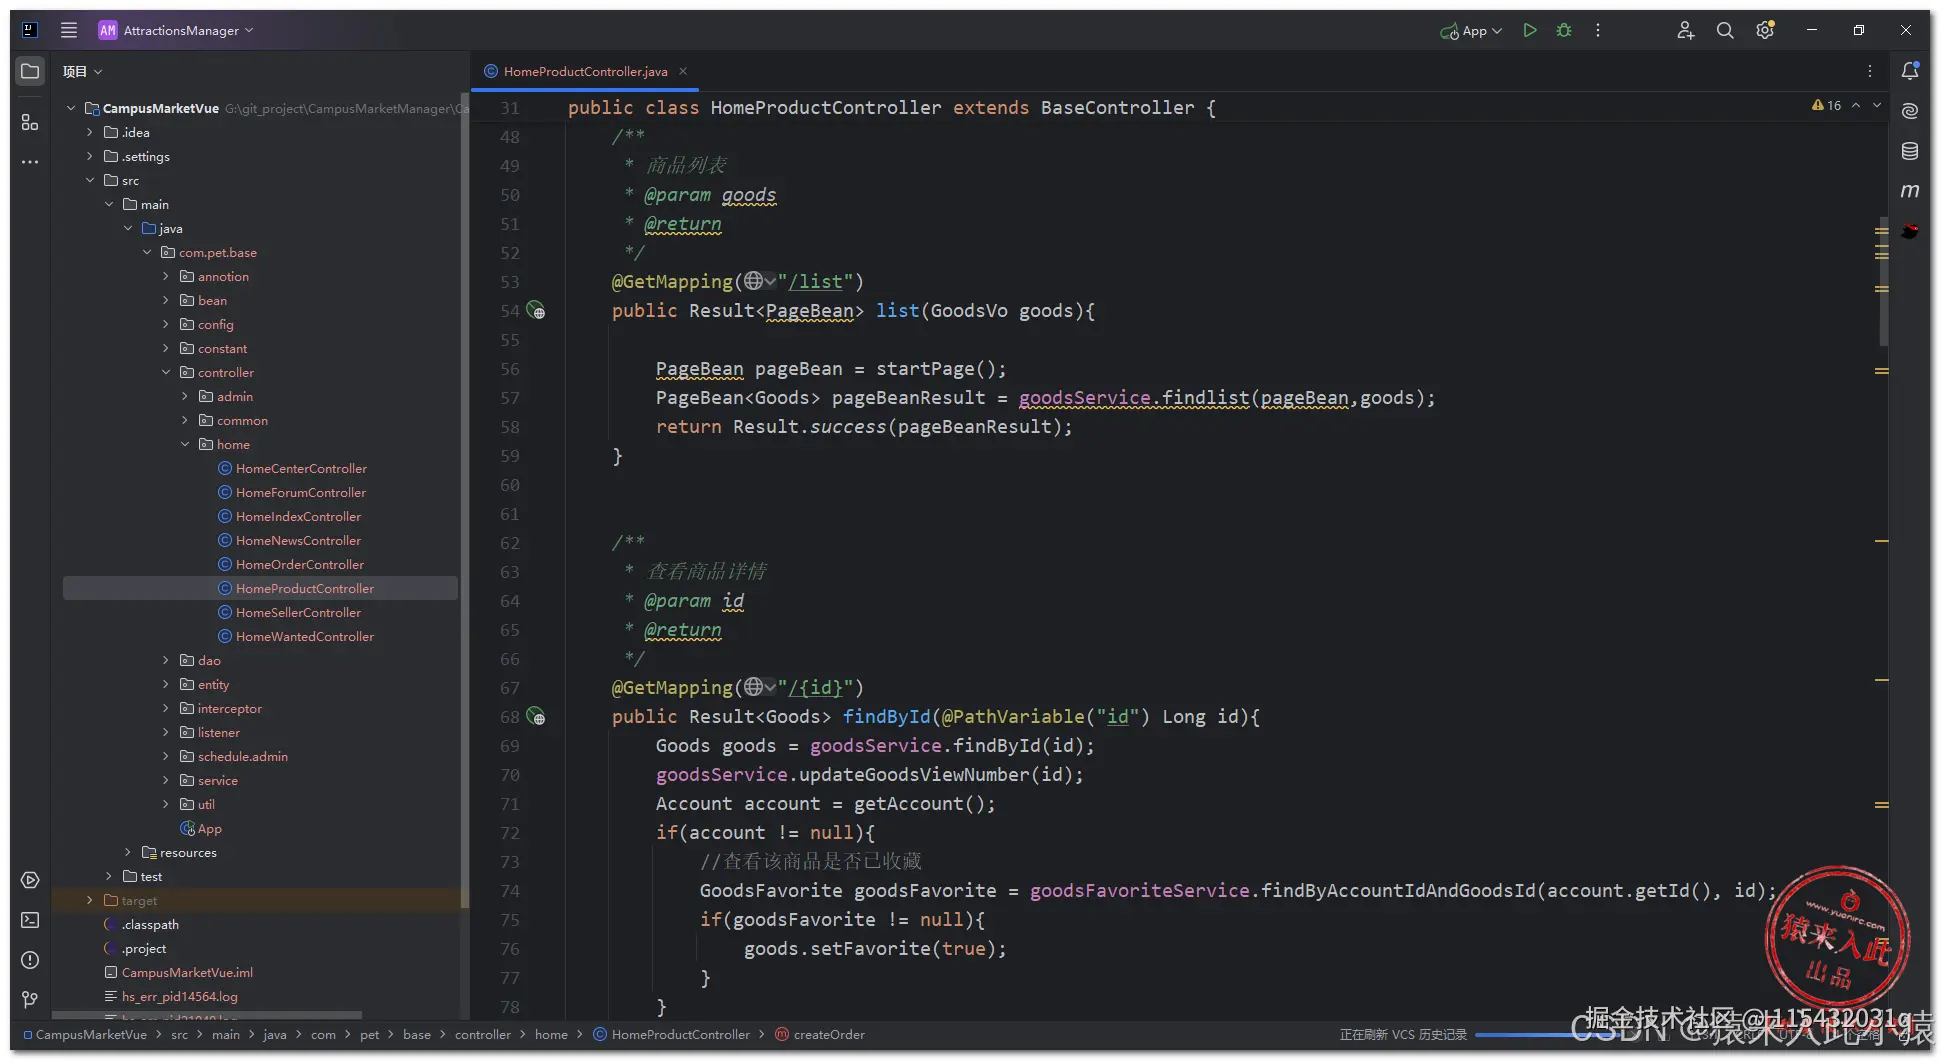Click the findById method name on line 68
Image resolution: width=1941 pixels, height=1061 pixels.
pos(886,717)
